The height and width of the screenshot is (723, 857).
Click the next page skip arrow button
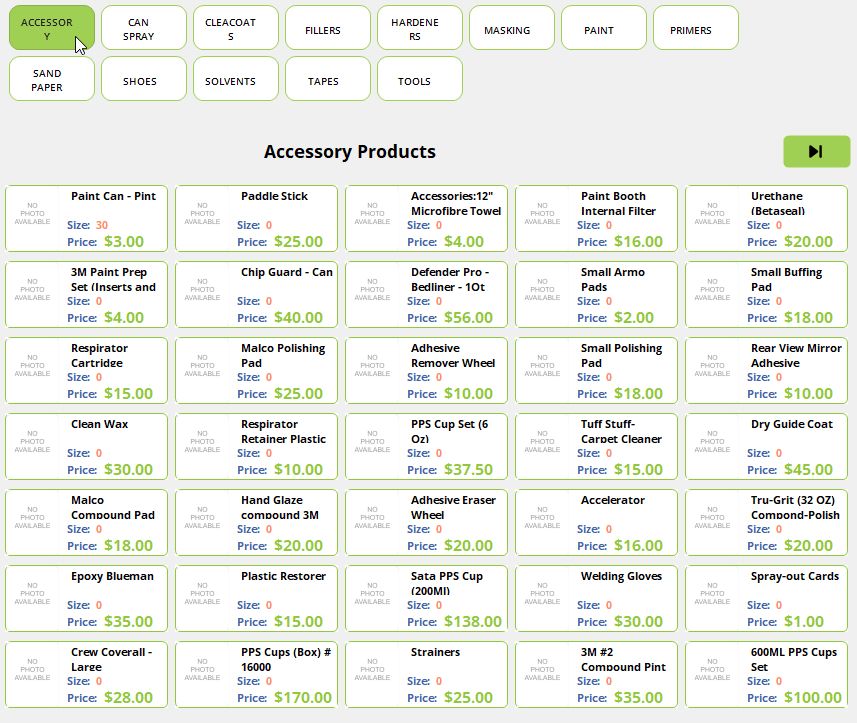[816, 152]
